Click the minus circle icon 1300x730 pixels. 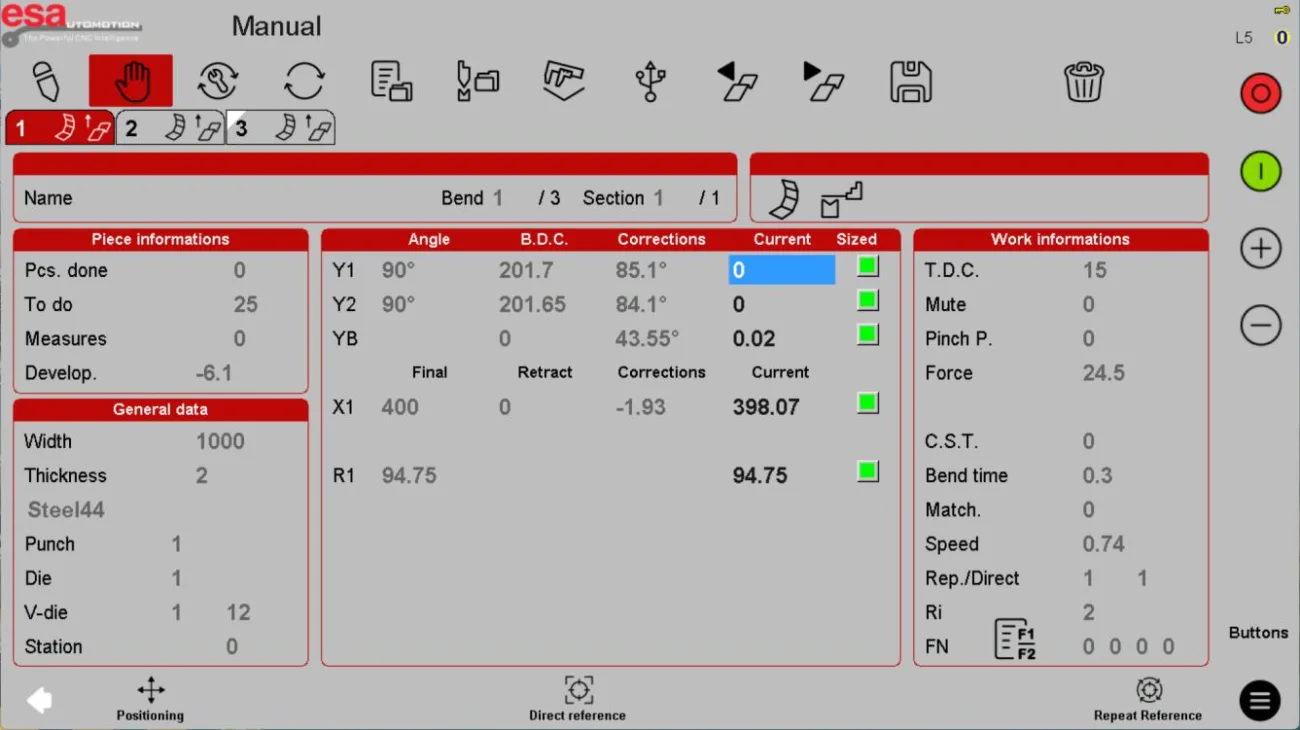1261,325
